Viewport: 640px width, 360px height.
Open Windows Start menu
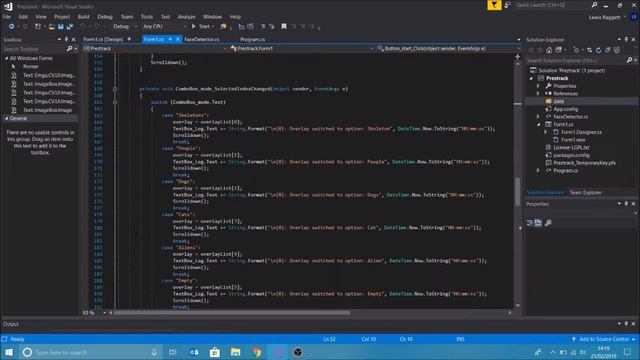tap(9, 352)
